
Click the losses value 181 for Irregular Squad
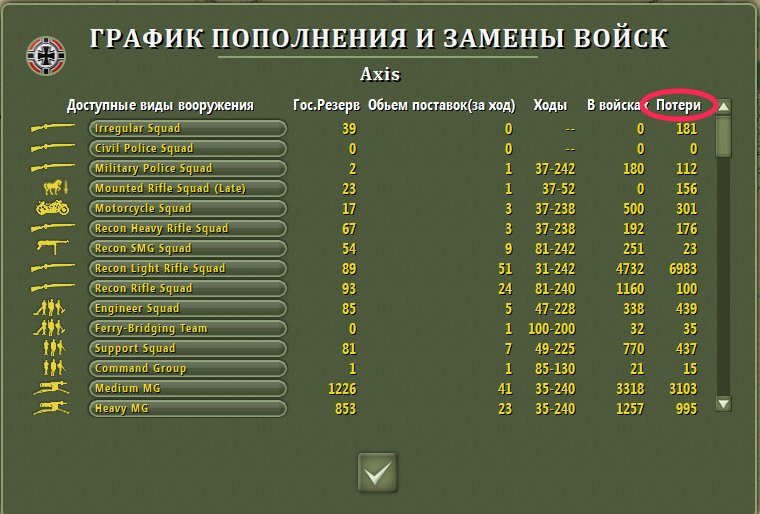687,129
